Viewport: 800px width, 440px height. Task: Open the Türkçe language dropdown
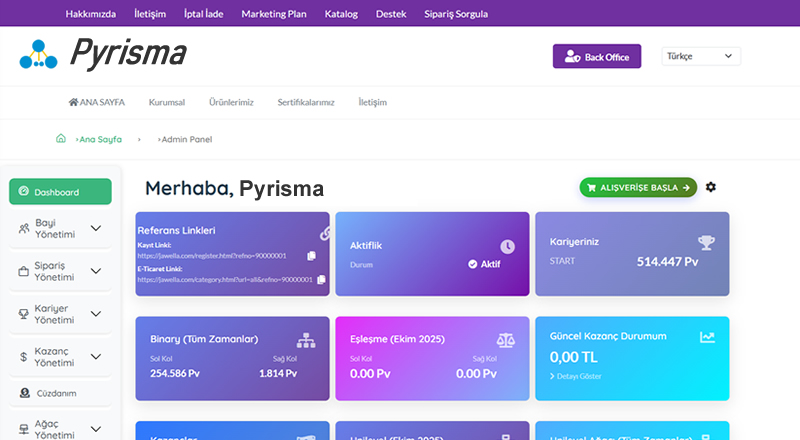[700, 57]
